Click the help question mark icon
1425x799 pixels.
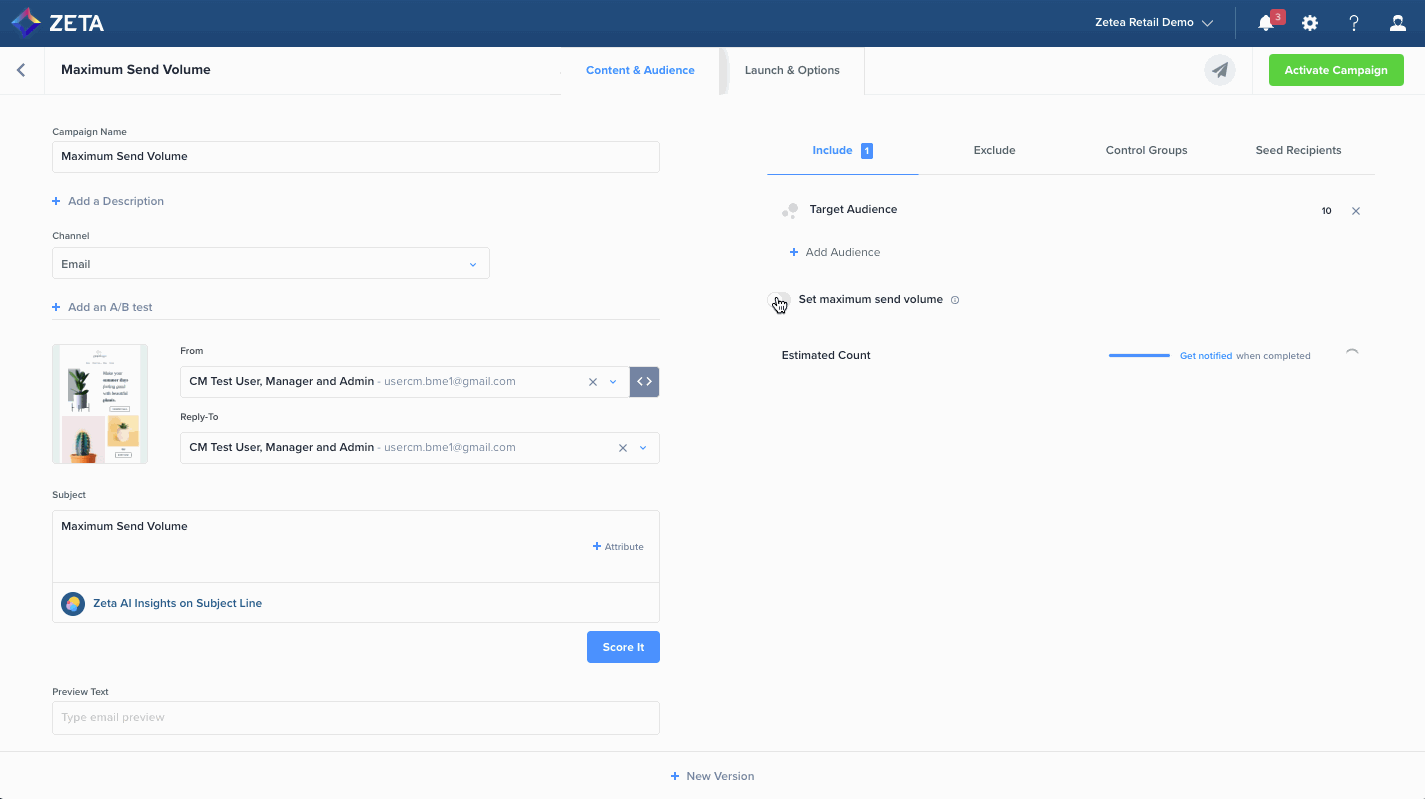point(1354,23)
